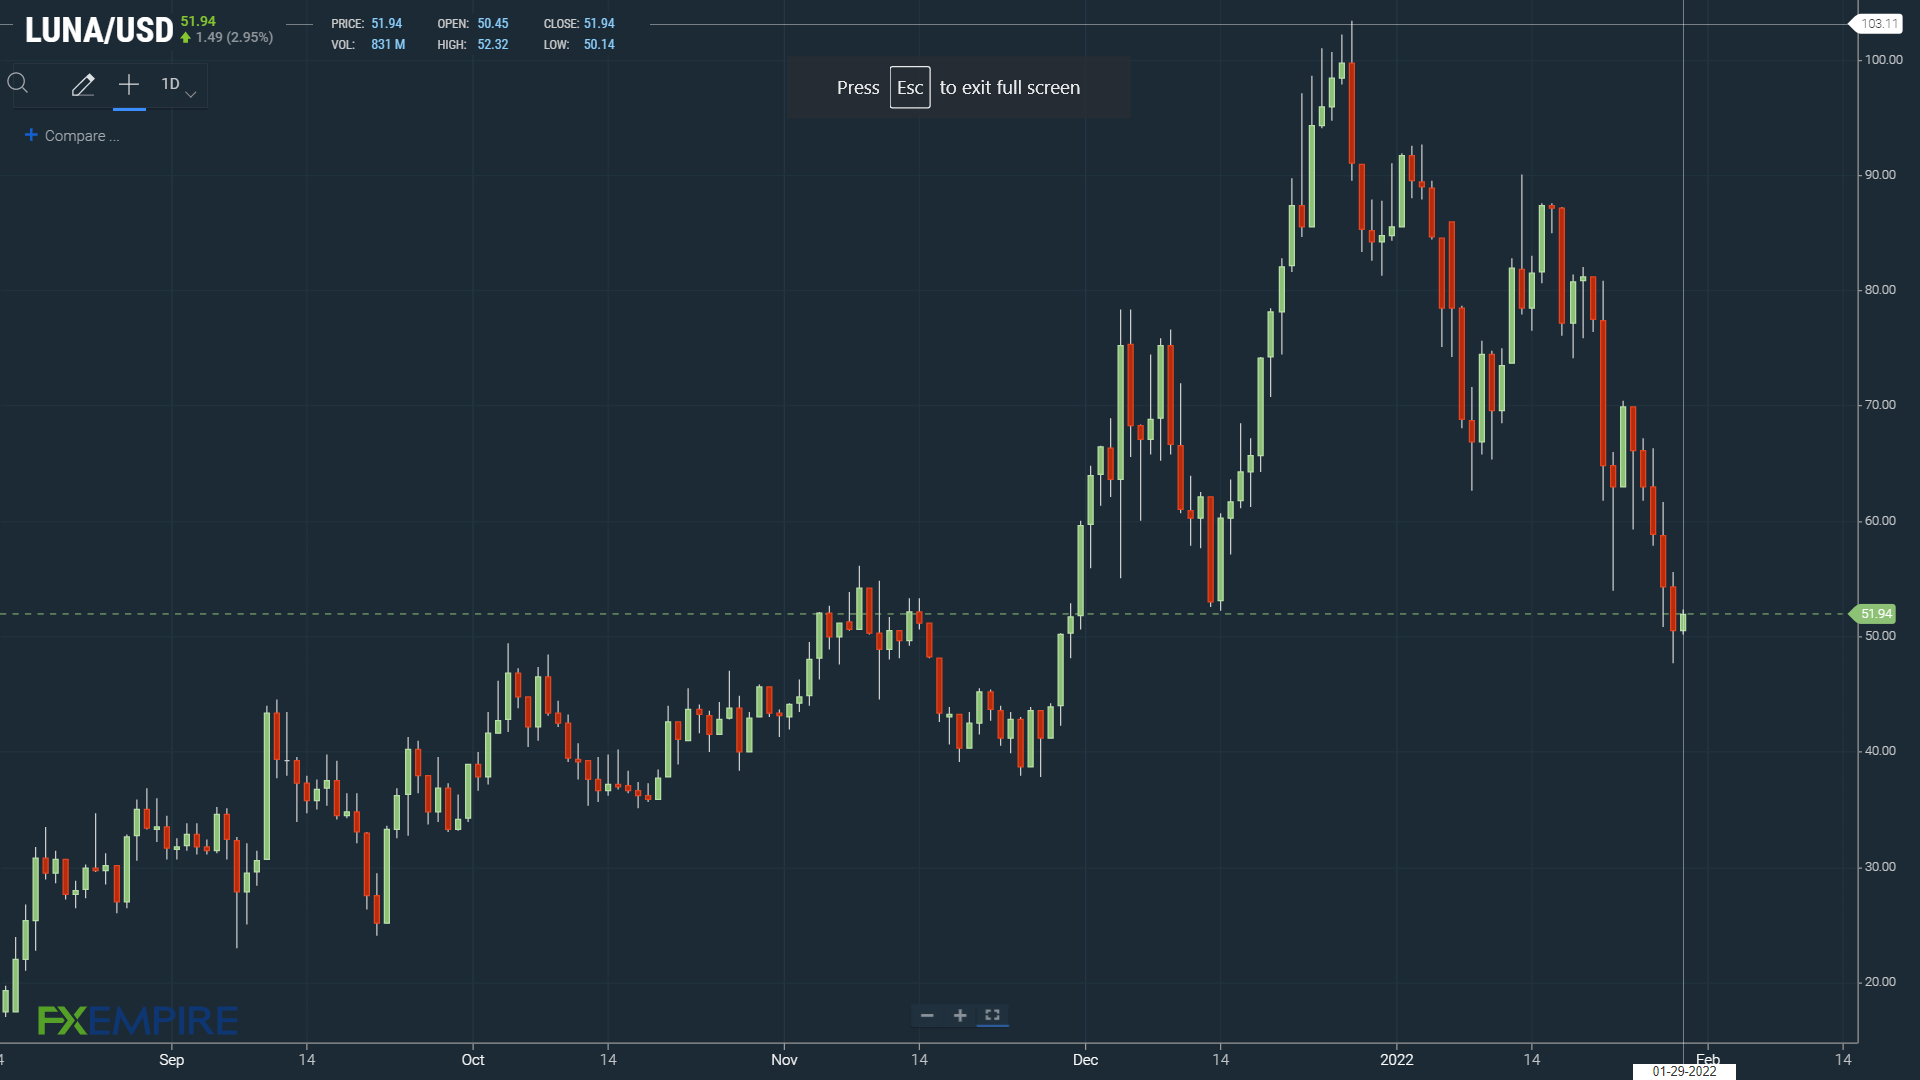
Task: Click the 20.00 price axis label
Action: 1880,982
